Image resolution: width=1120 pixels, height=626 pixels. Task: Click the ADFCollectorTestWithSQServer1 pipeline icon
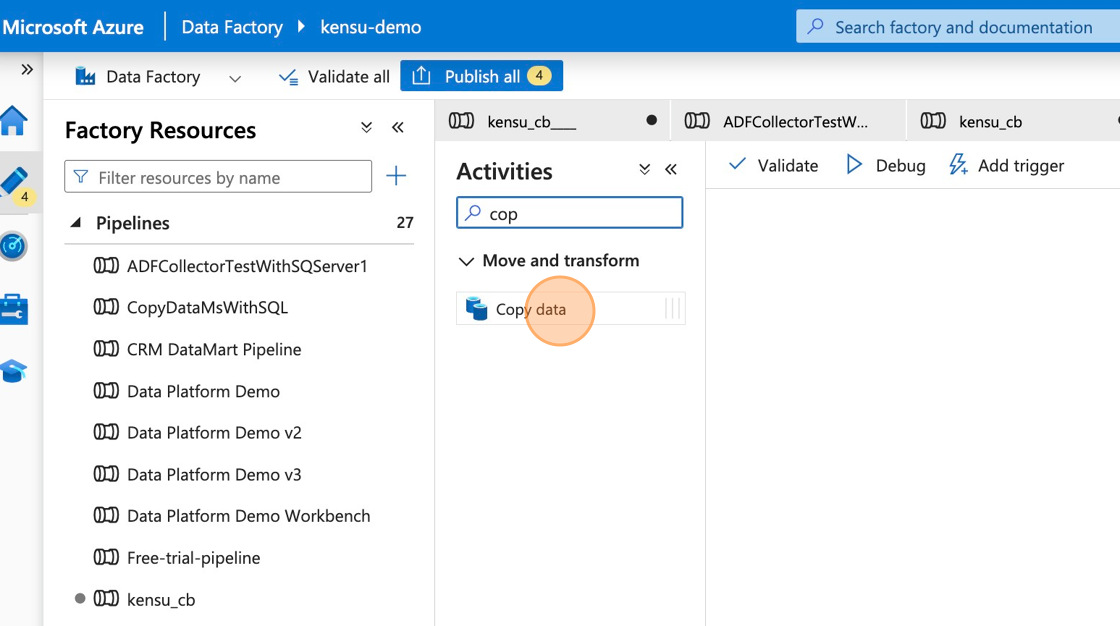(106, 266)
